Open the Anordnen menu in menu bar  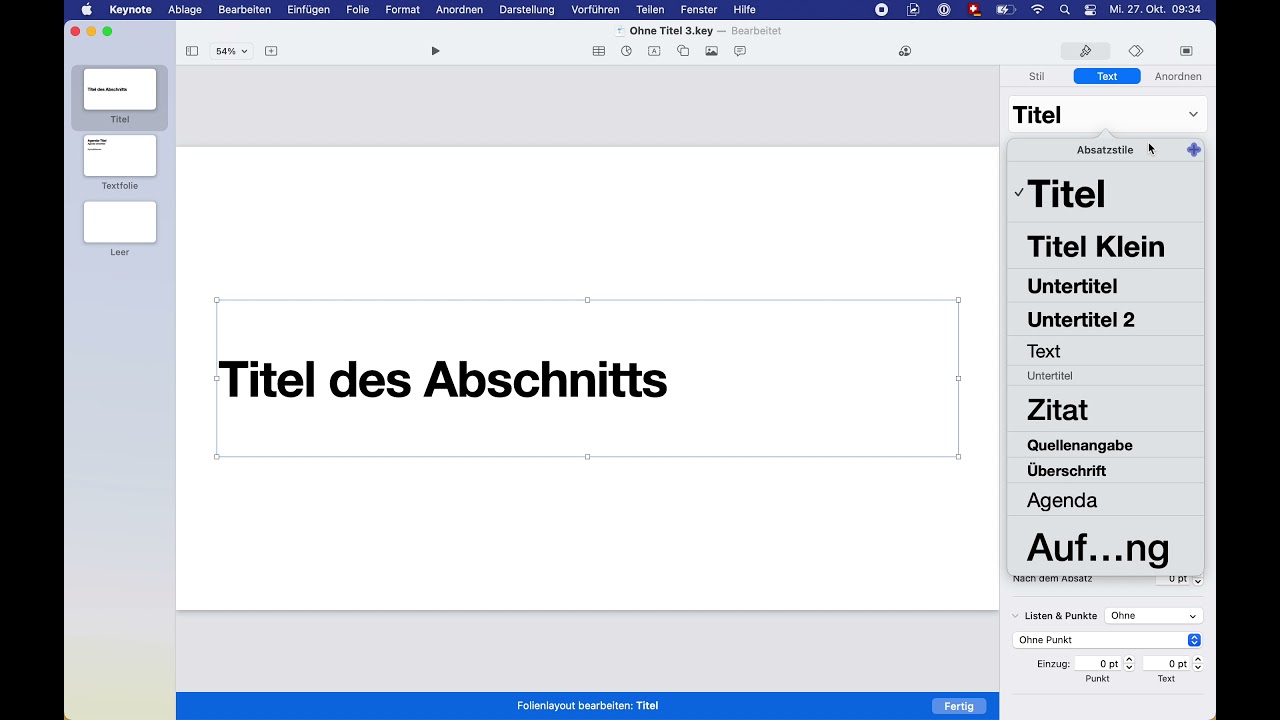tap(460, 9)
